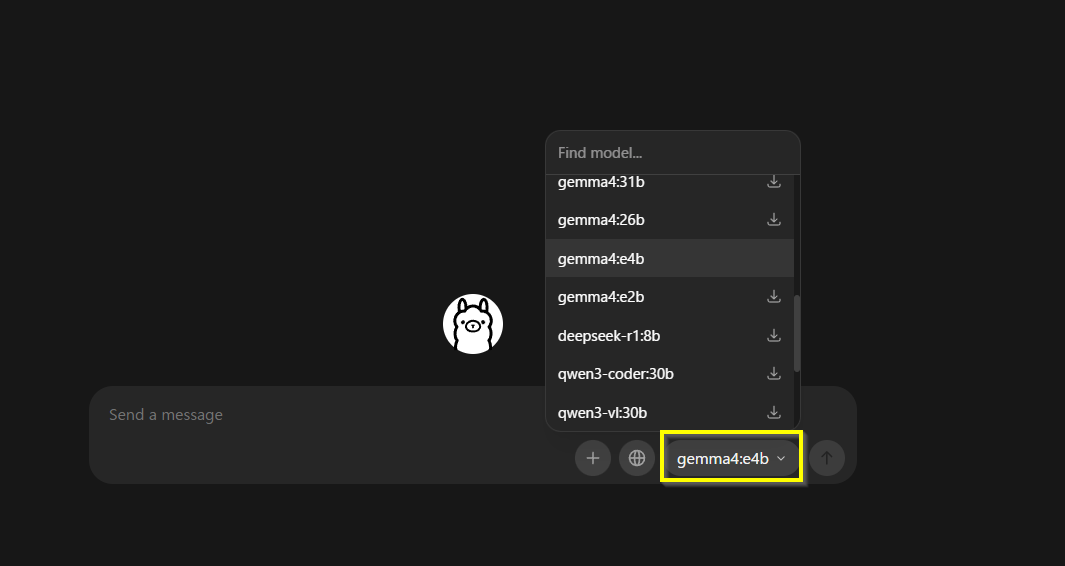Download the qwen3-vl:30b model

click(x=774, y=412)
